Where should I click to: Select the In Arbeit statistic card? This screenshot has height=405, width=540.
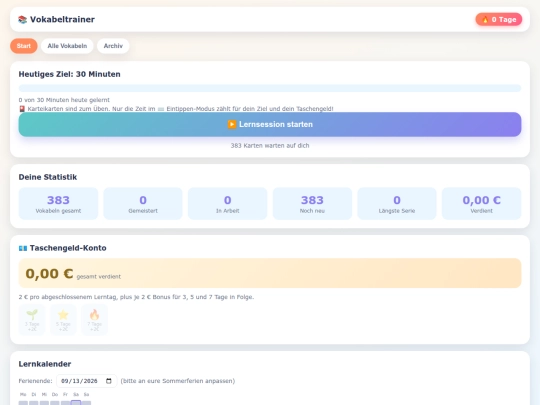tap(227, 204)
